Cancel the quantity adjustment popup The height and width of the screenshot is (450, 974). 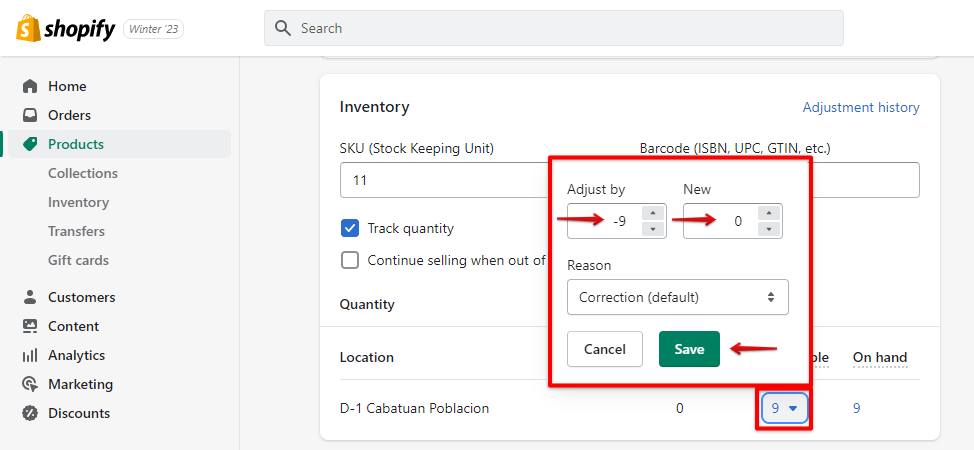[x=604, y=349]
